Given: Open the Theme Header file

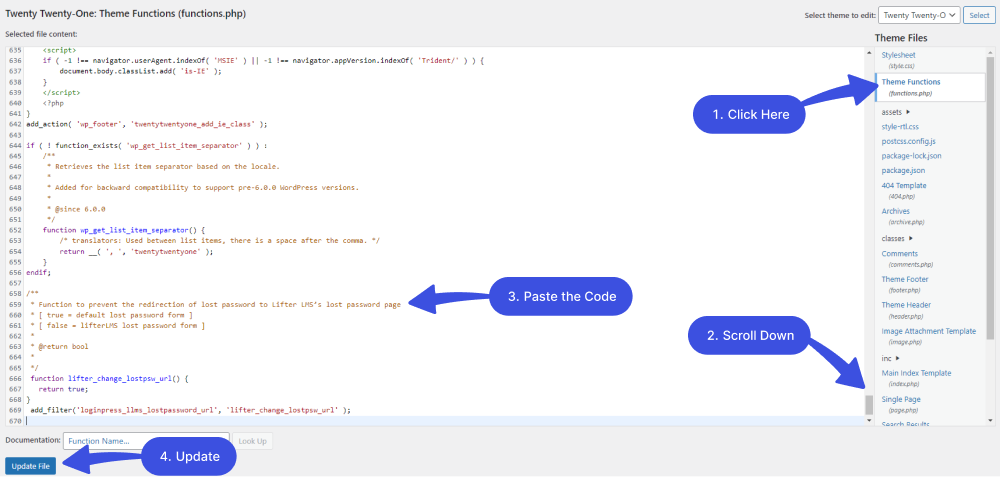Looking at the screenshot, I should click(906, 304).
